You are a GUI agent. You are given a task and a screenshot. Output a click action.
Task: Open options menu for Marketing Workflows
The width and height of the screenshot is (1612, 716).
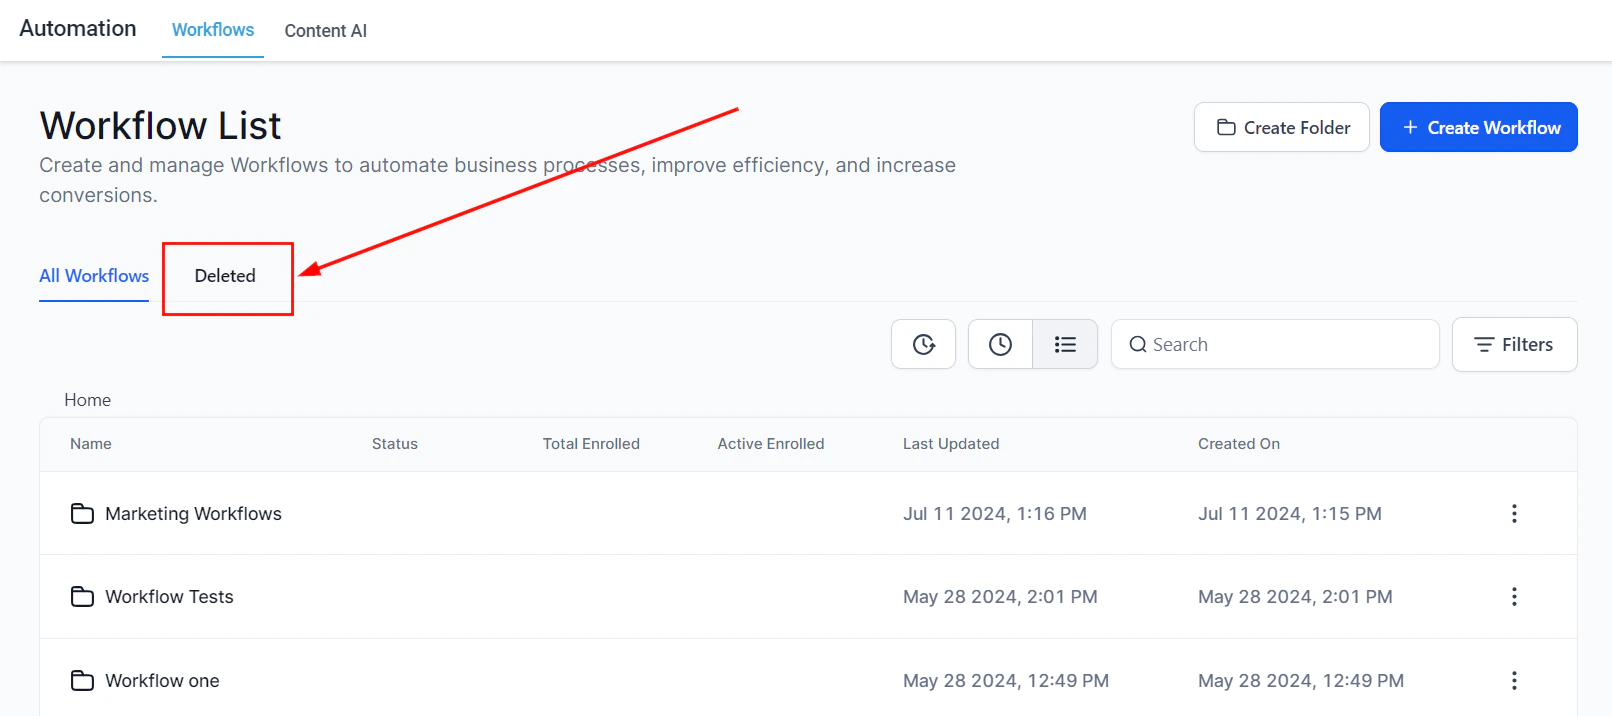pos(1514,513)
